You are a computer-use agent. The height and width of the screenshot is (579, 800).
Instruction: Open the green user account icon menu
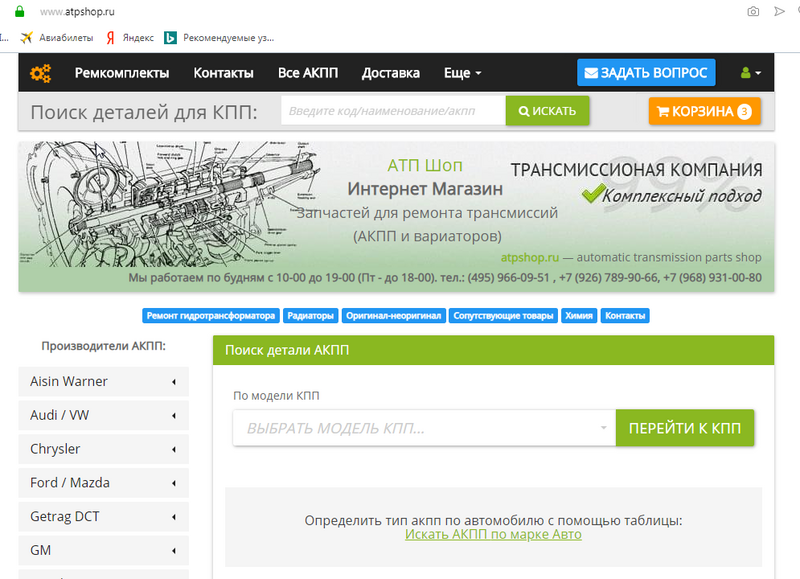click(x=751, y=73)
